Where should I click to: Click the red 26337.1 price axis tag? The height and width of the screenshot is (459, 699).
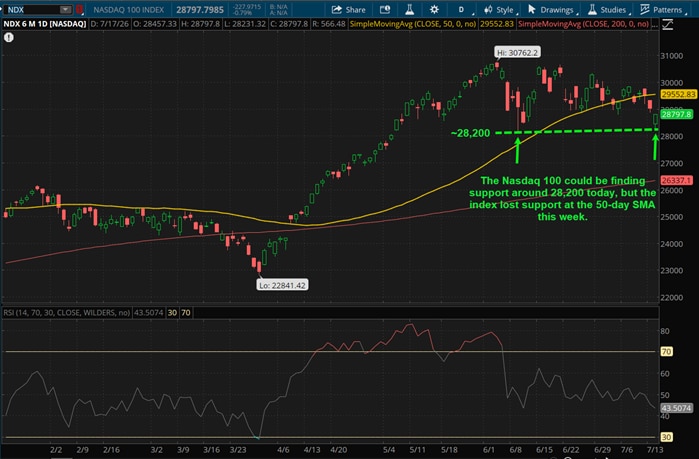pos(676,180)
